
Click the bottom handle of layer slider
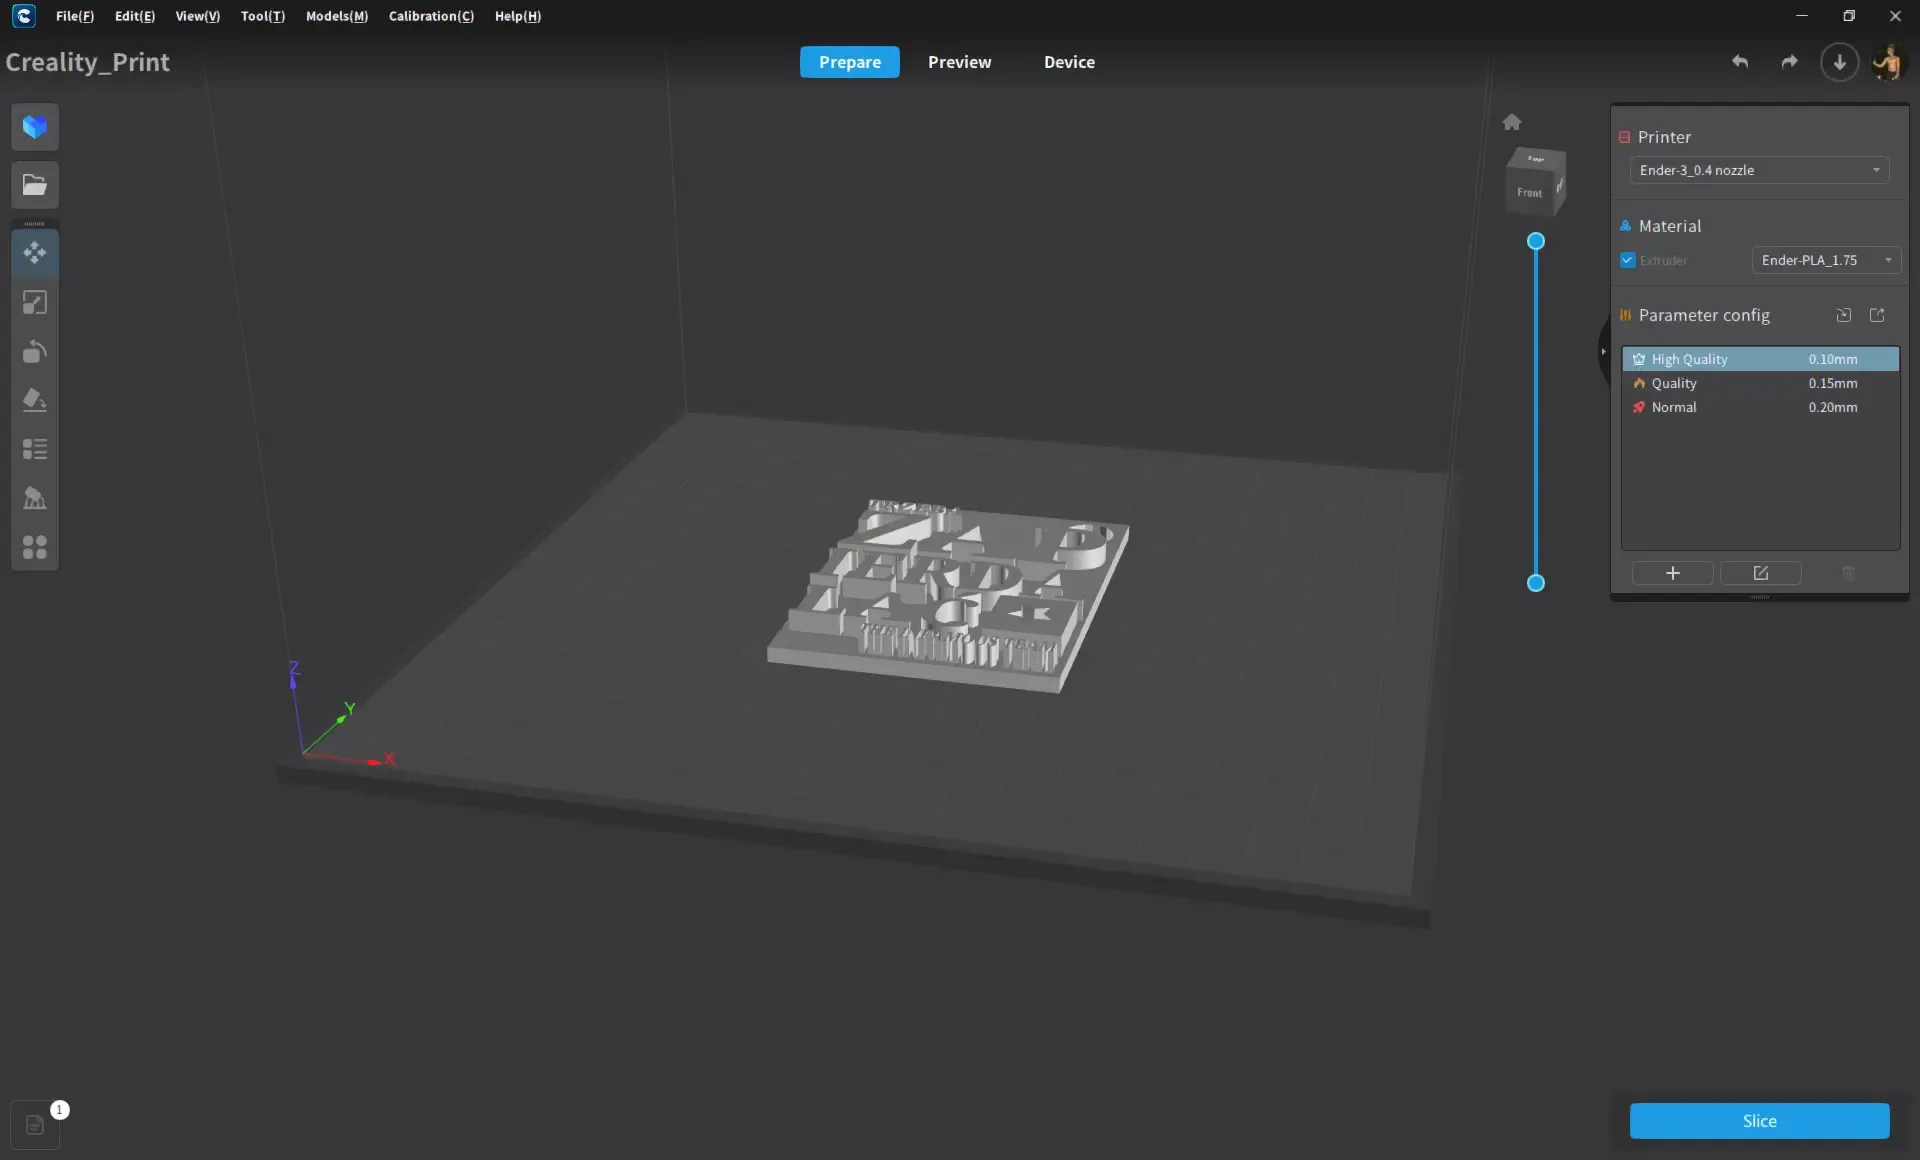pos(1536,583)
